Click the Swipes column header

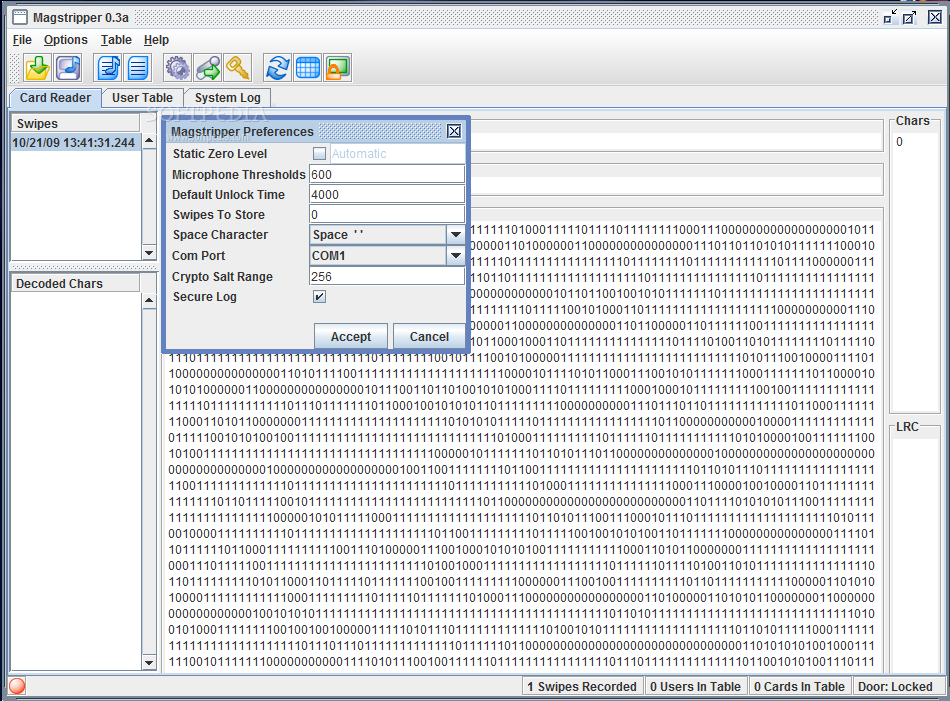76,124
